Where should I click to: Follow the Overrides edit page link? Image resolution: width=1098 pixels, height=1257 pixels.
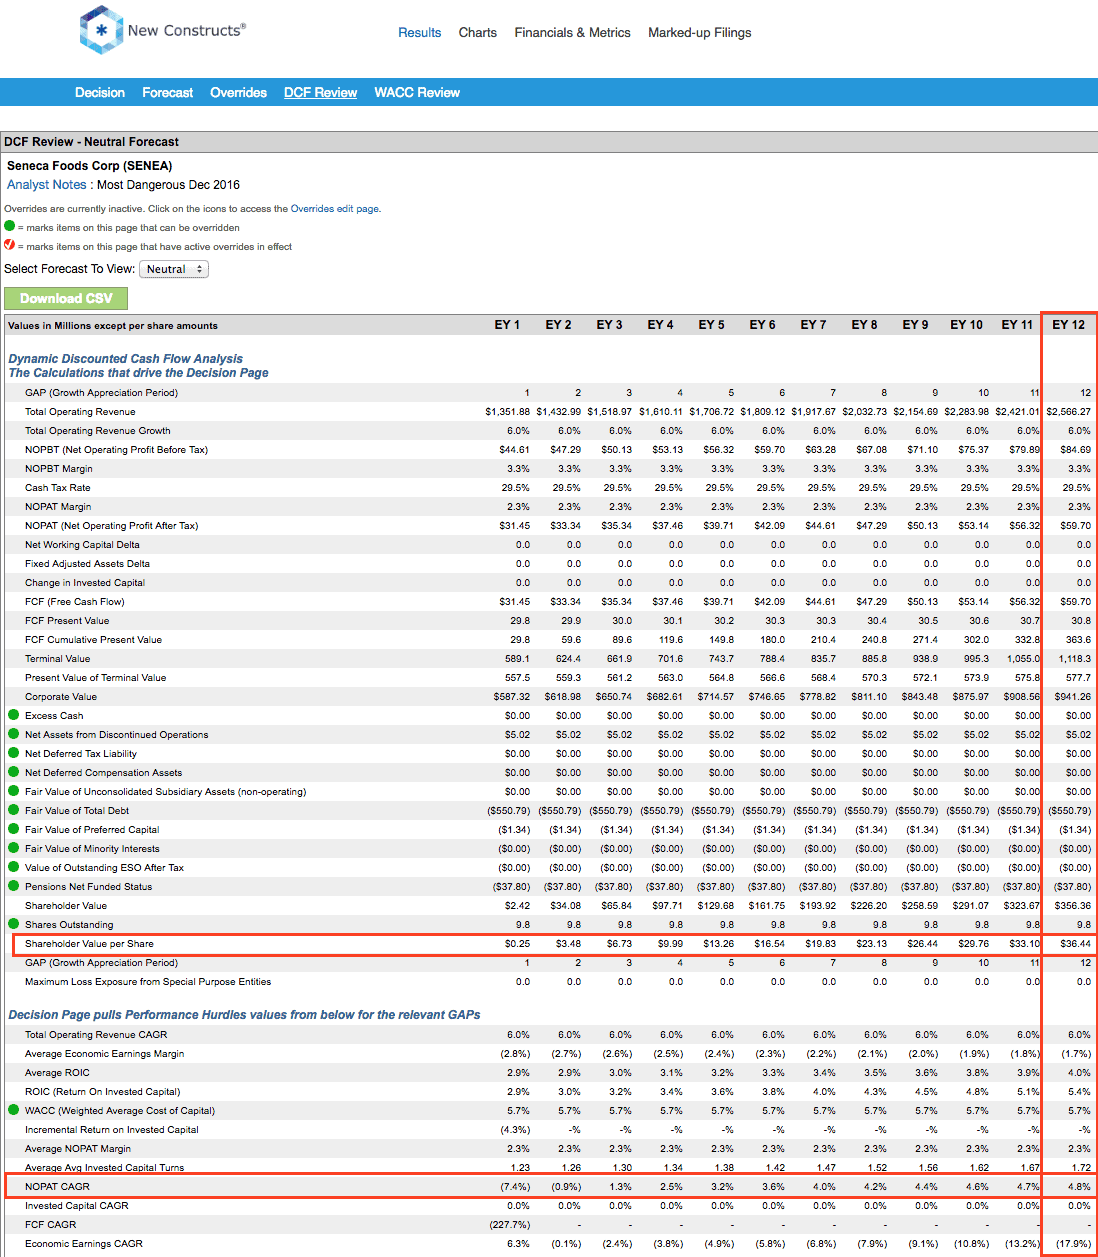coord(335,209)
